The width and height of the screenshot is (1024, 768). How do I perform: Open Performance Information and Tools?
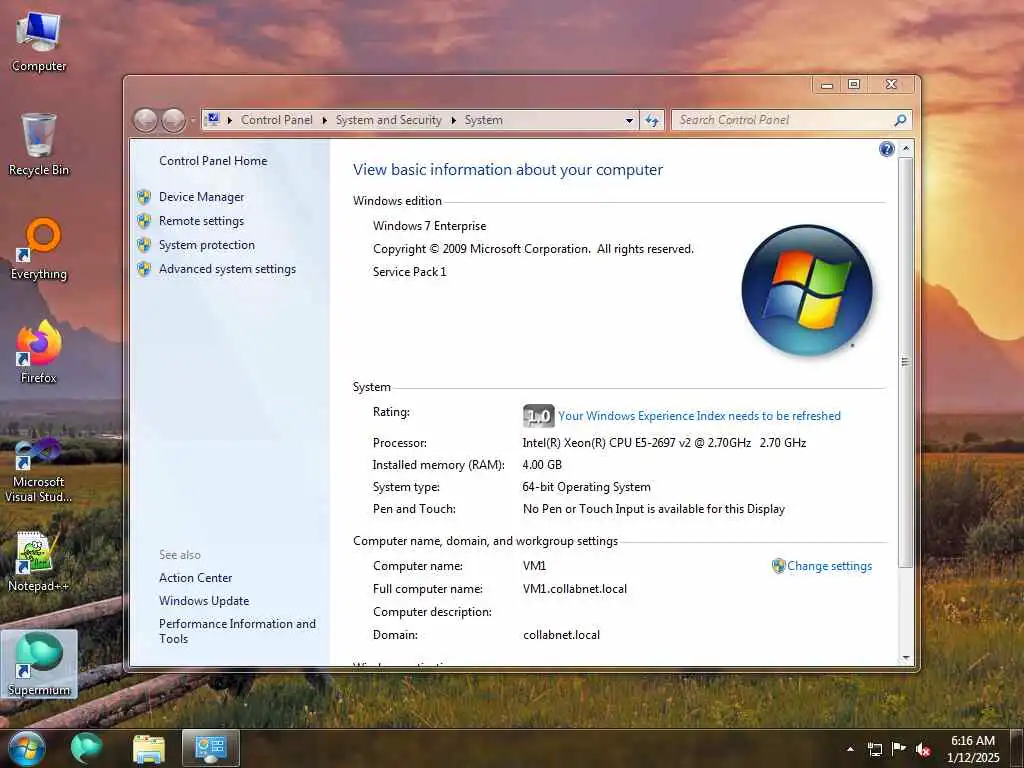pos(237,632)
